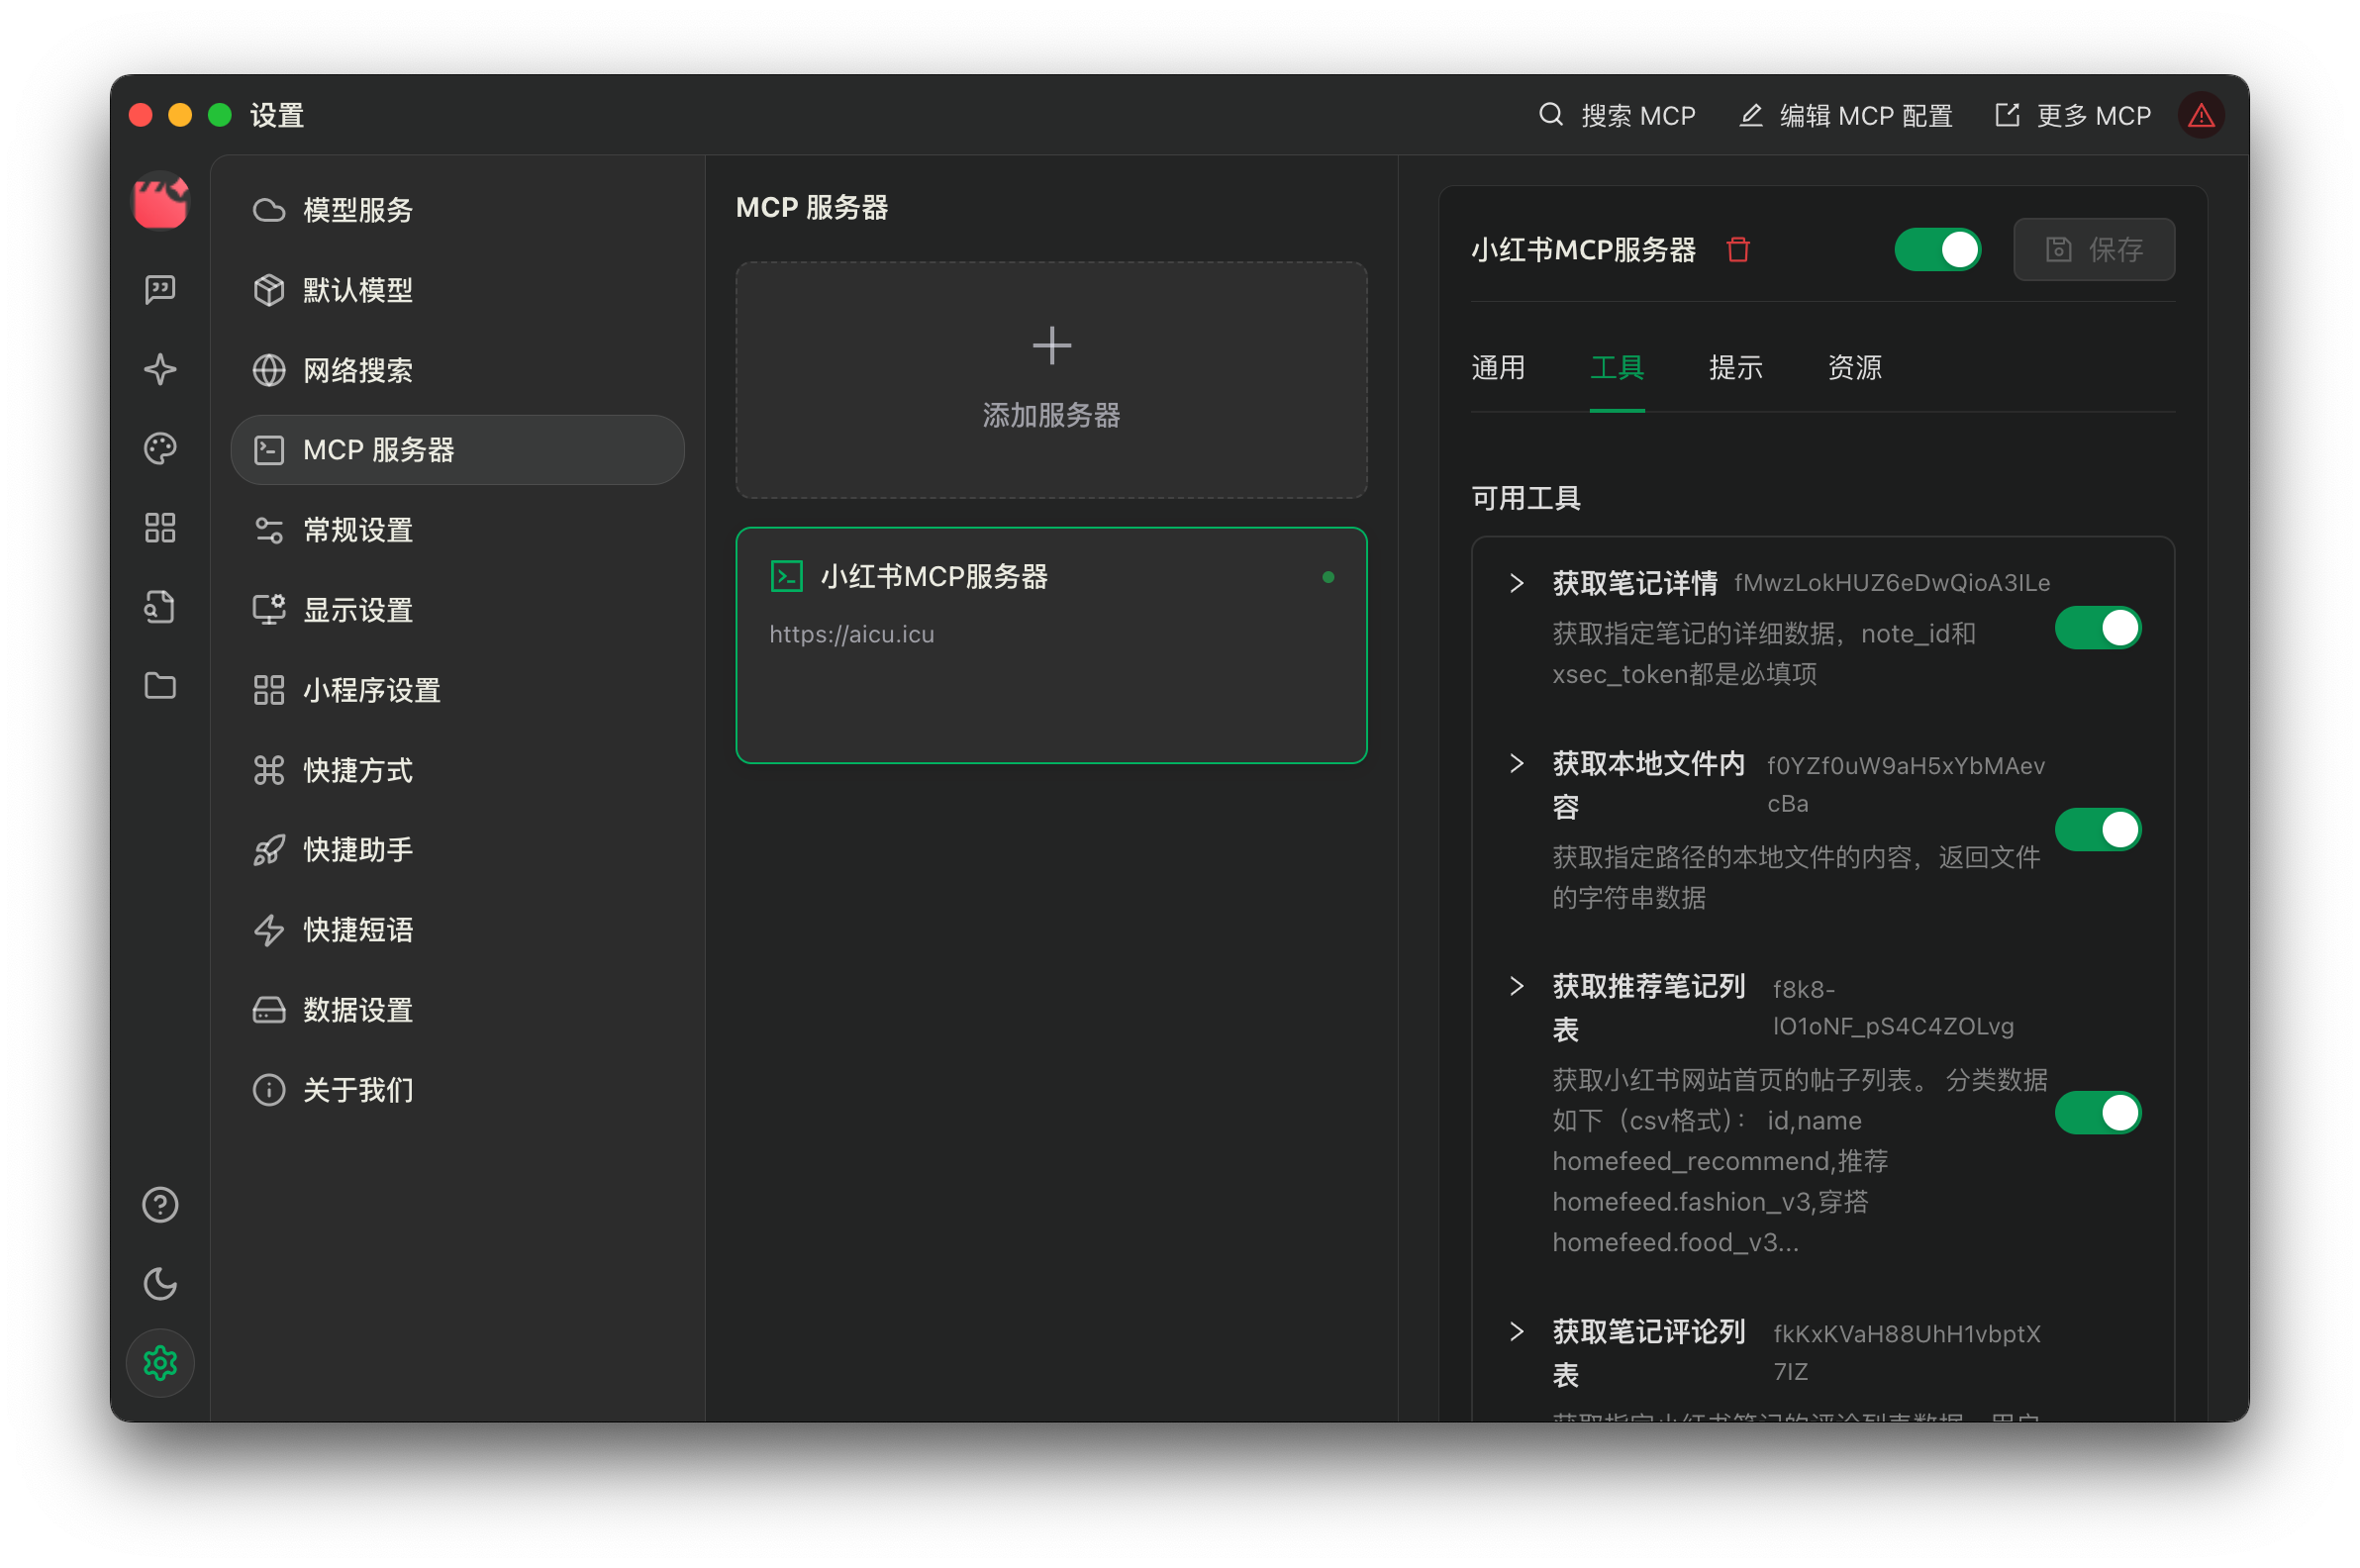Open the help question mark icon
This screenshot has width=2360, height=1568.
pos(160,1205)
